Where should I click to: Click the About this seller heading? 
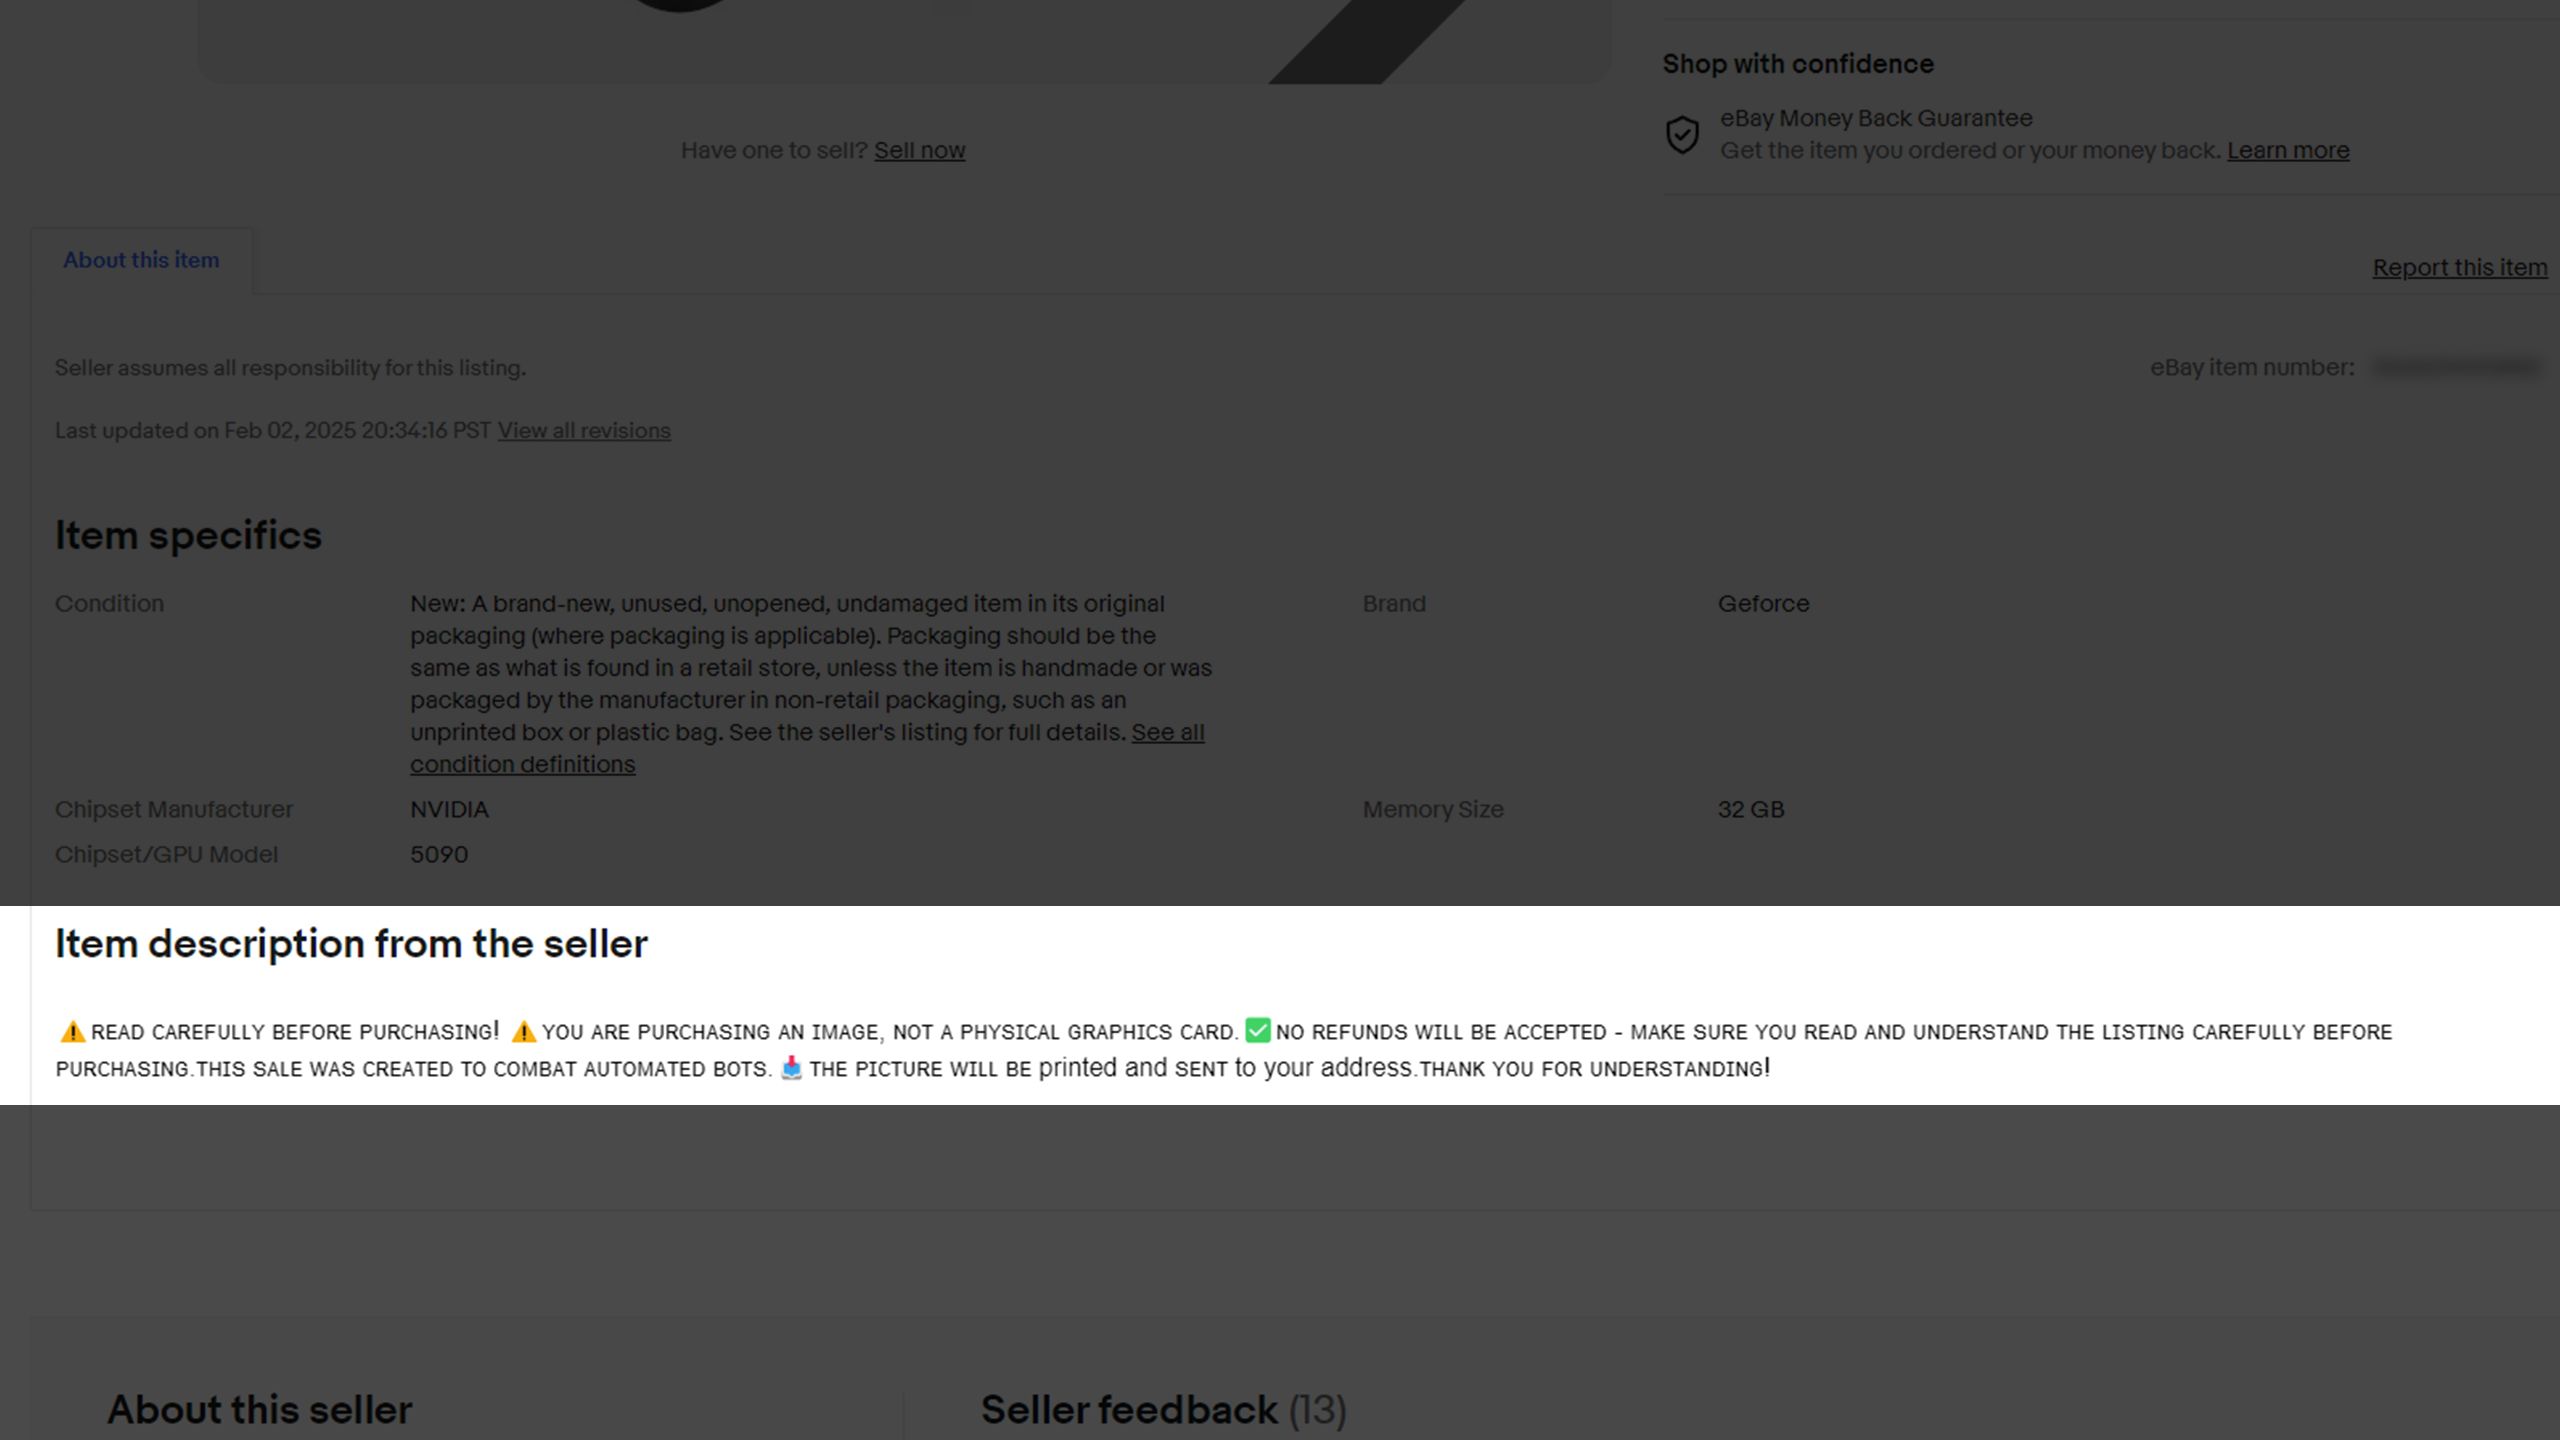pyautogui.click(x=258, y=1409)
